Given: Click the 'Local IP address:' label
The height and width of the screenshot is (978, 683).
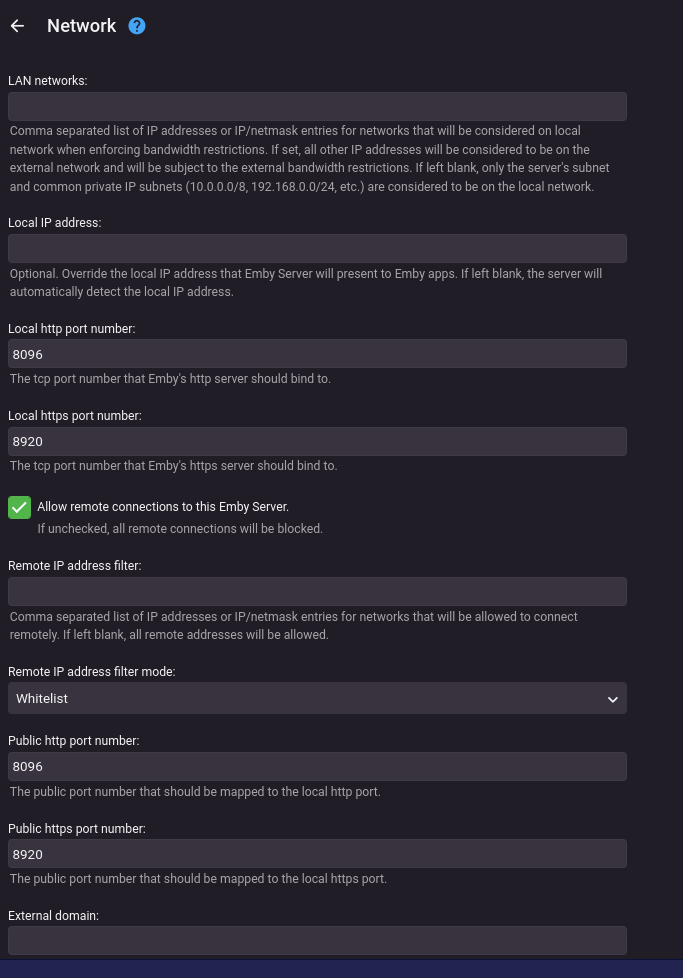Looking at the screenshot, I should 55,222.
